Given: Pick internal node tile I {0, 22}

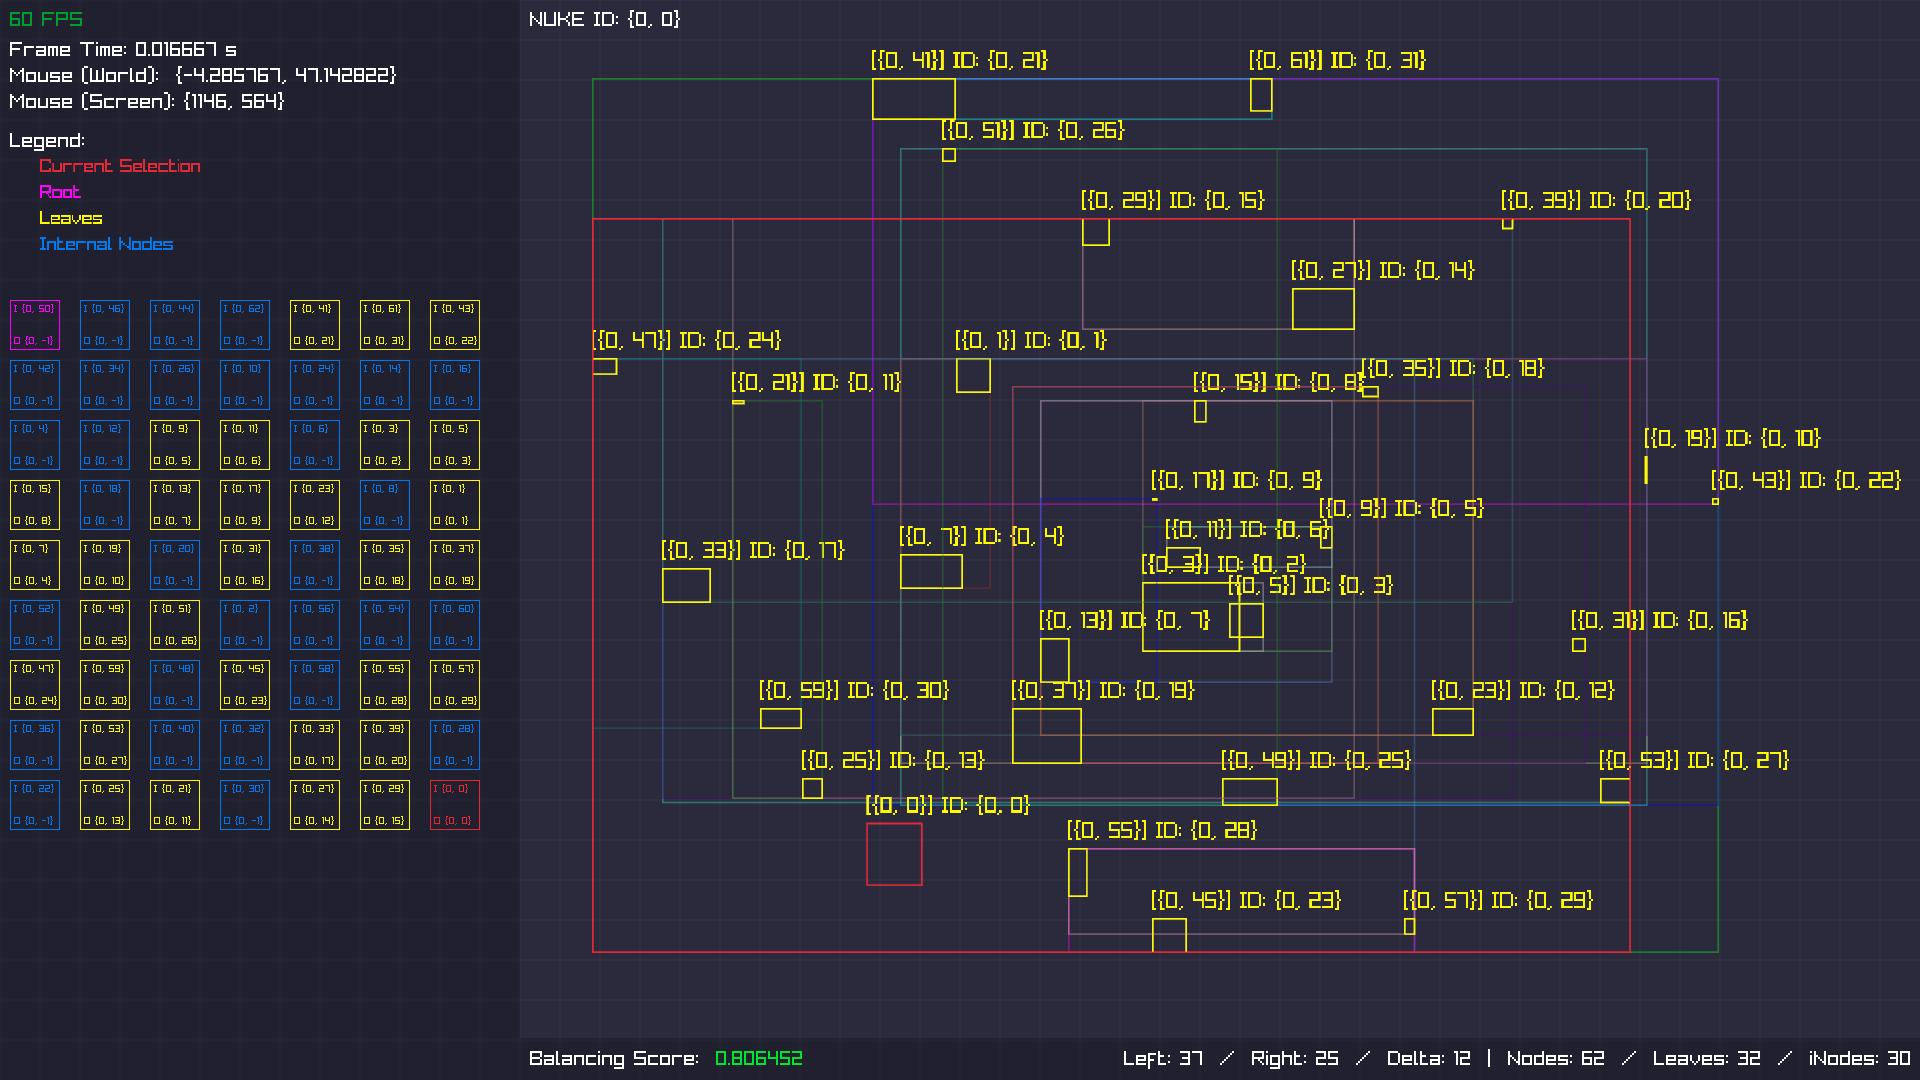Looking at the screenshot, I should click(35, 805).
